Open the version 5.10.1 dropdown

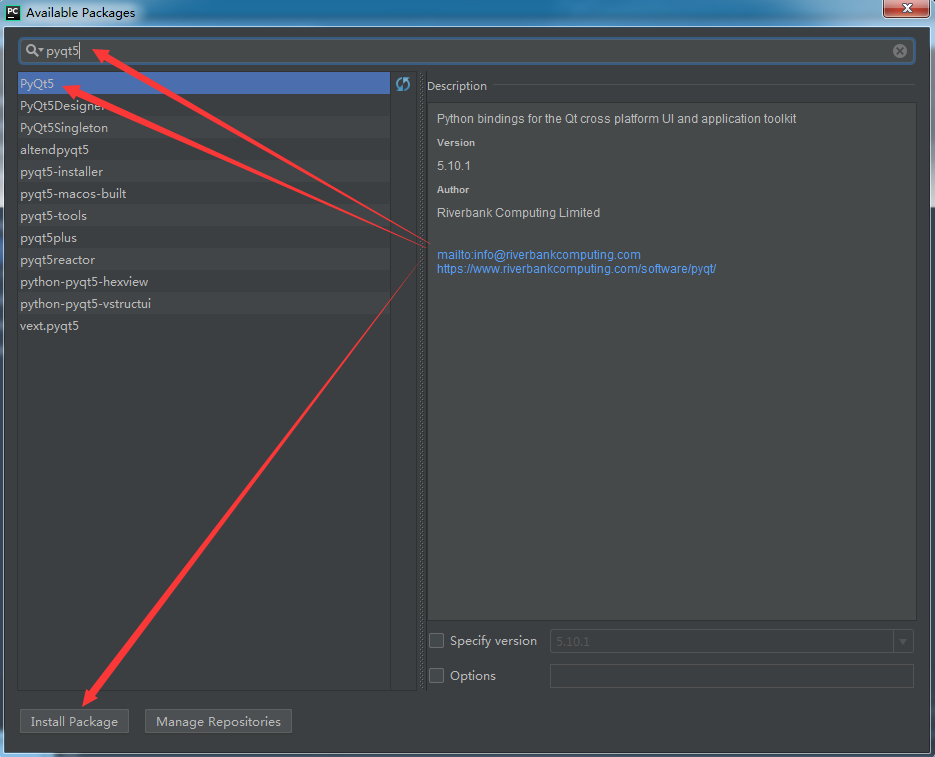tap(903, 641)
